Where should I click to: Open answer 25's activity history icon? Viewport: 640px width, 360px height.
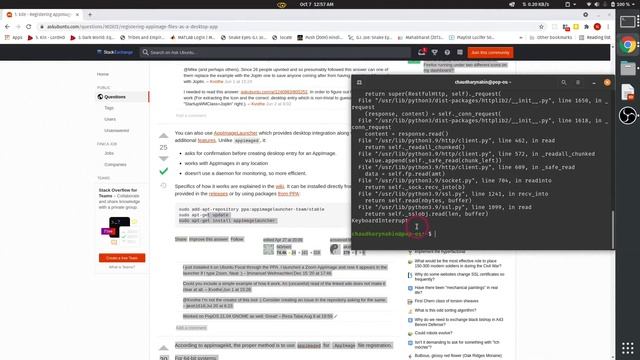pyautogui.click(x=163, y=186)
